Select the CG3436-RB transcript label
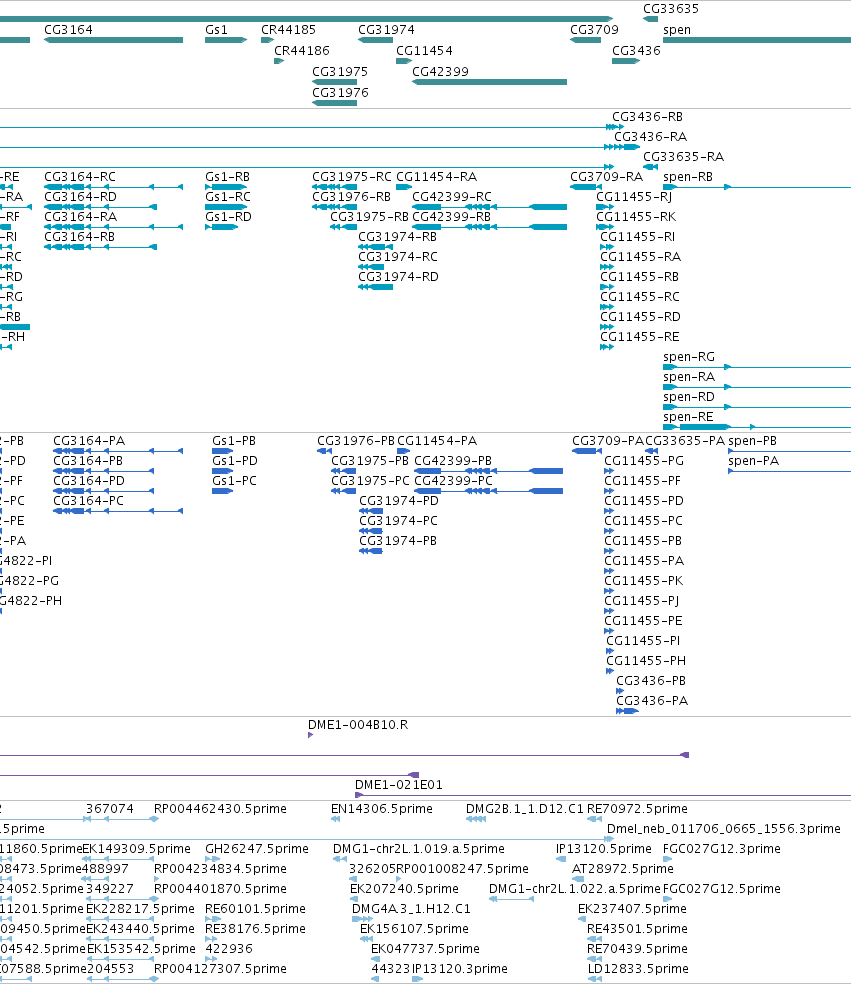Screen dimensions: 851x984 pos(648,117)
